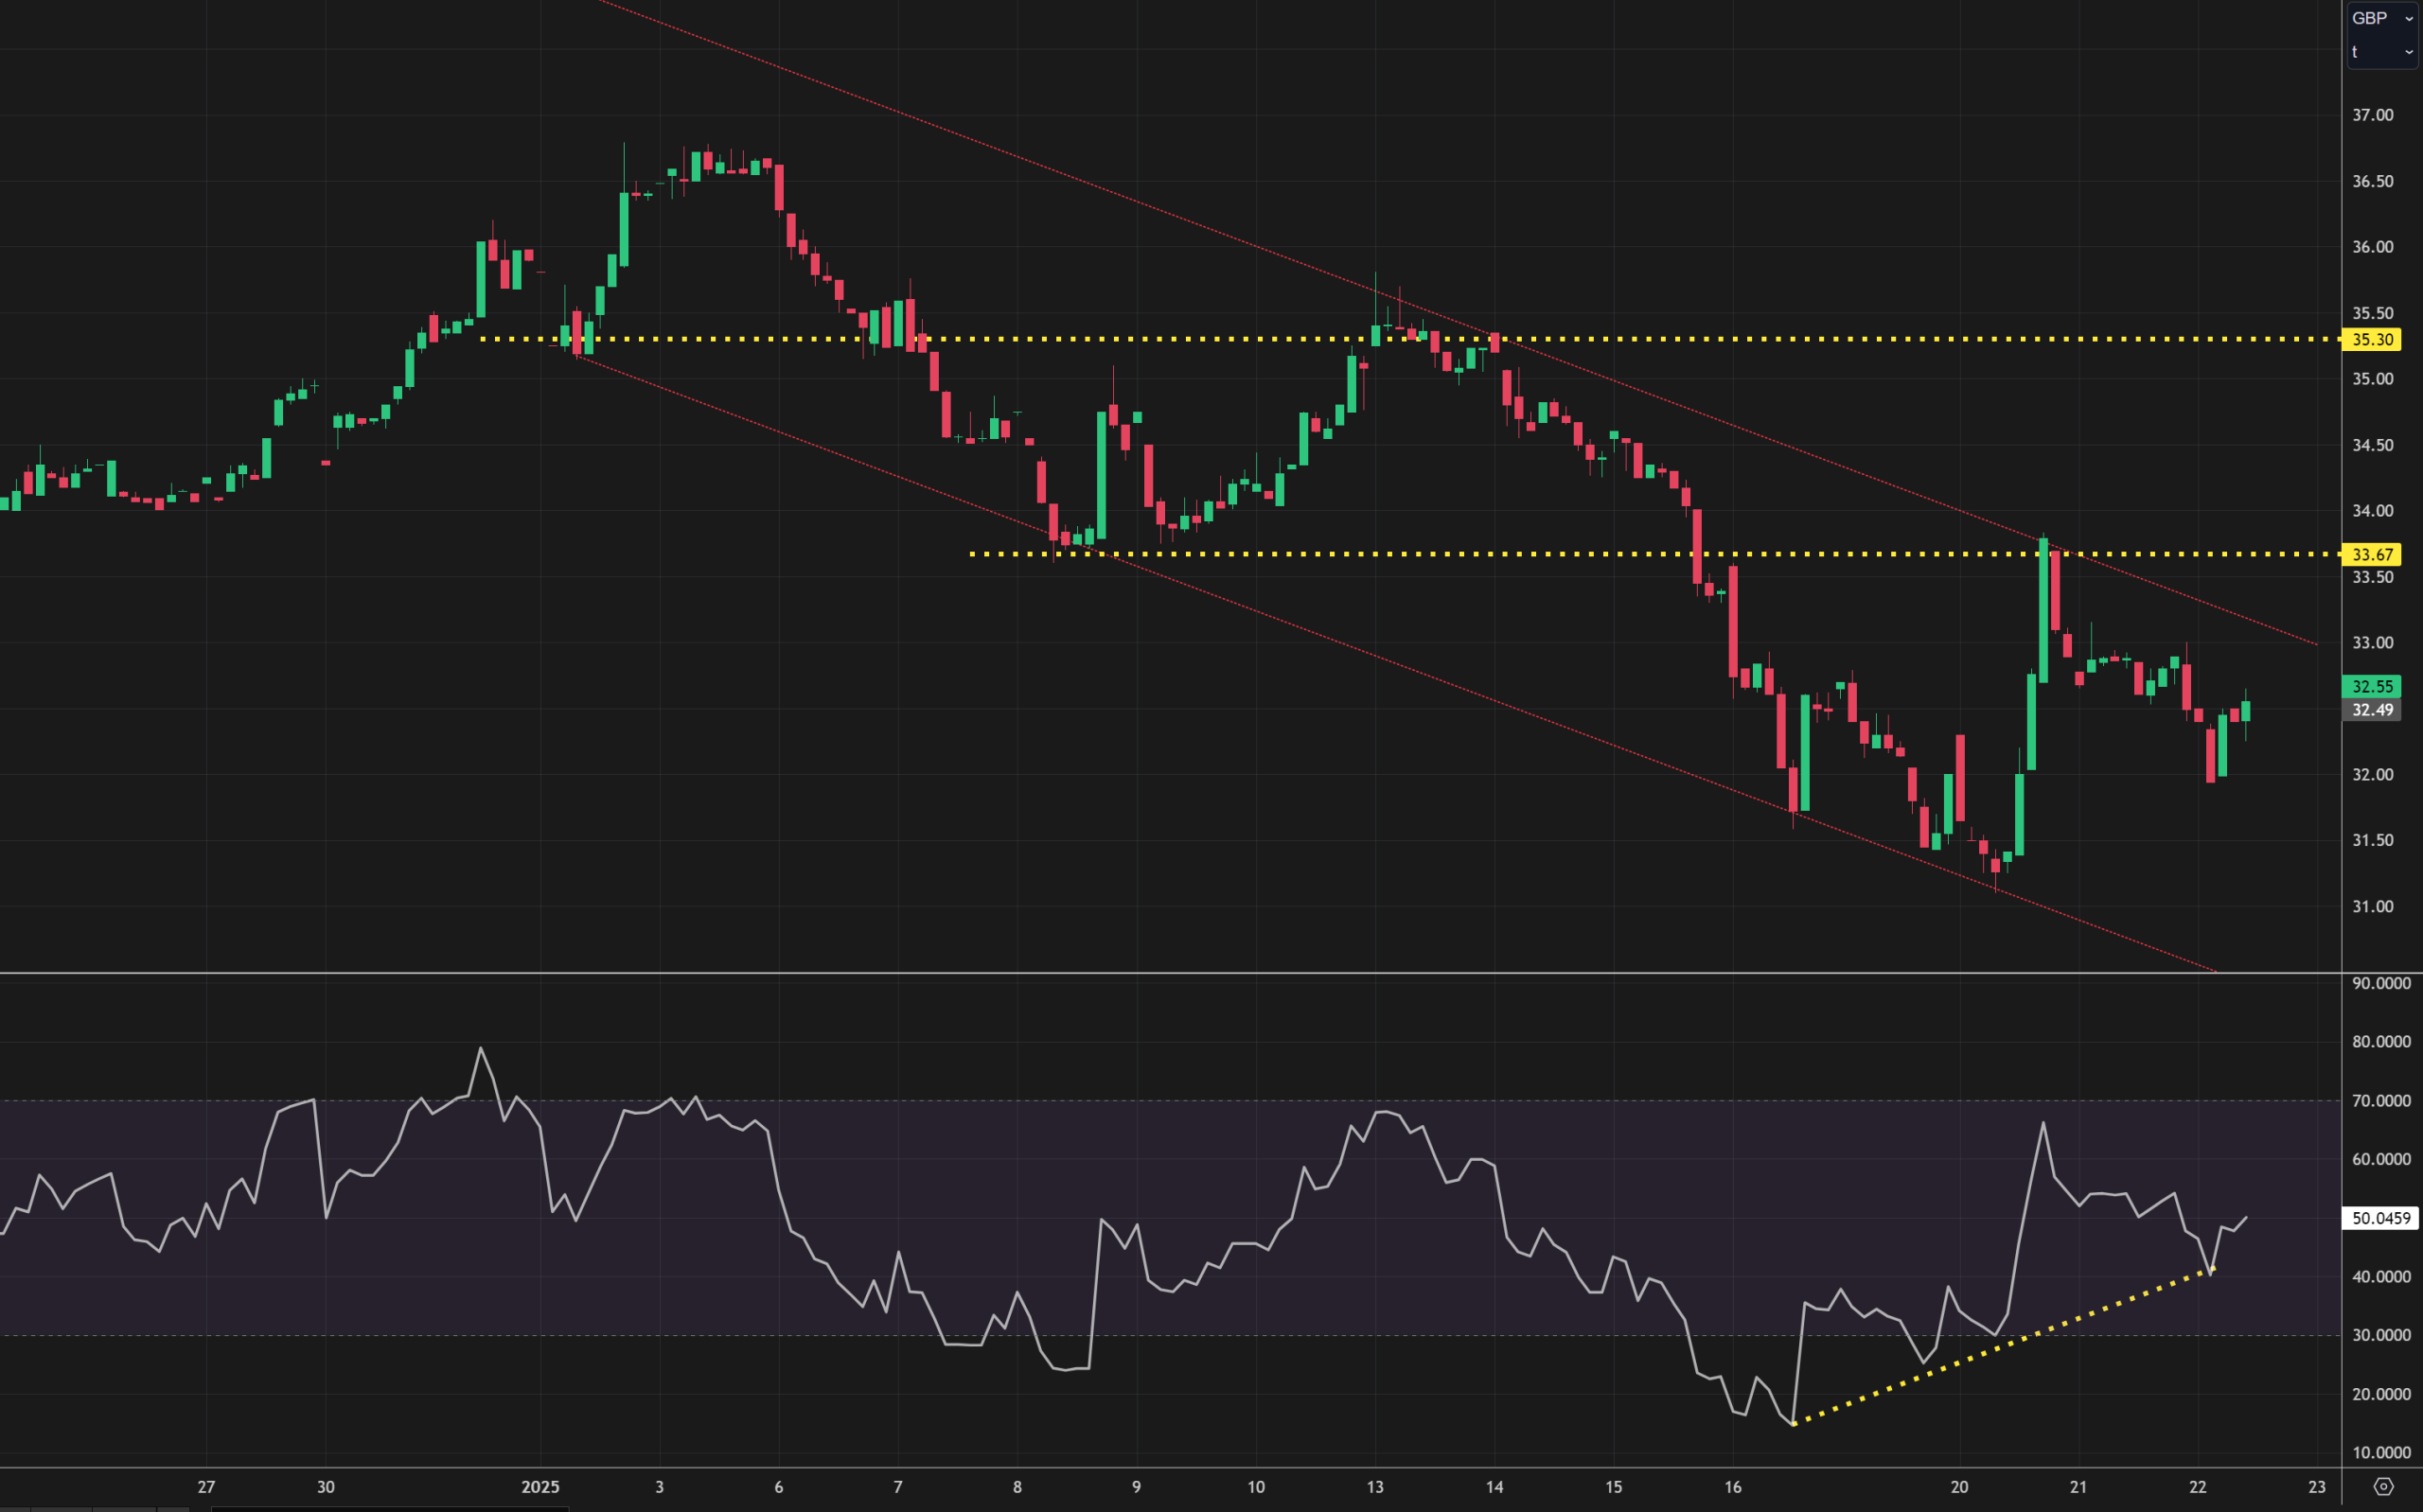Image resolution: width=2423 pixels, height=1512 pixels.
Task: Click the date label 23 on the time axis
Action: (2317, 1487)
